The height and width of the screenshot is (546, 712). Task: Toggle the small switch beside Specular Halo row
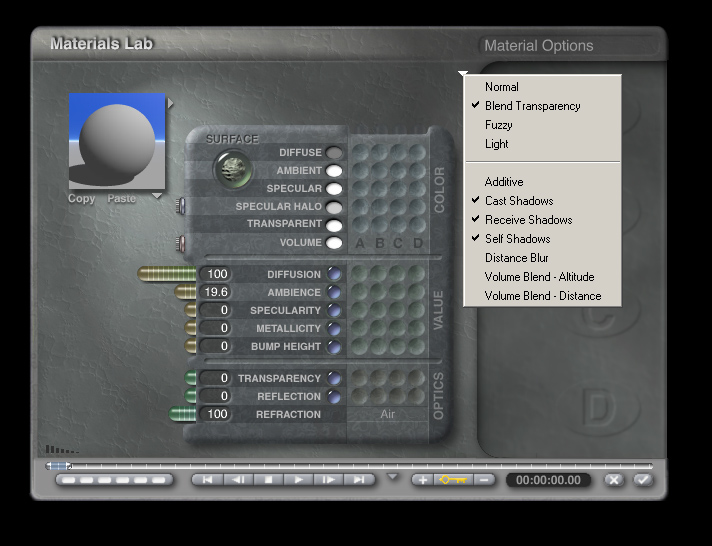(x=180, y=206)
